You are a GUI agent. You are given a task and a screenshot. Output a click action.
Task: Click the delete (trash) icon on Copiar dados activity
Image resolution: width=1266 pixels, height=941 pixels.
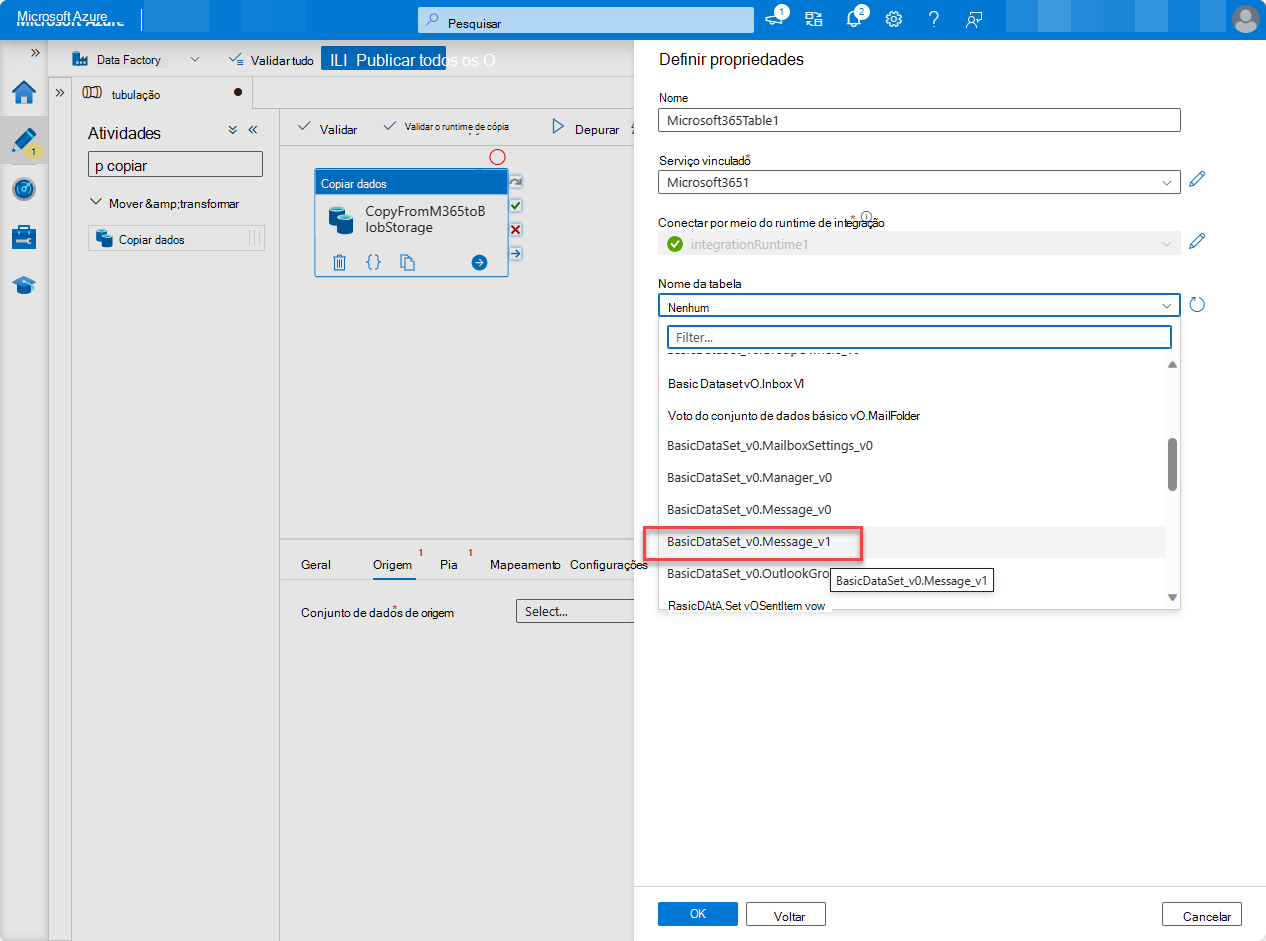[x=339, y=262]
